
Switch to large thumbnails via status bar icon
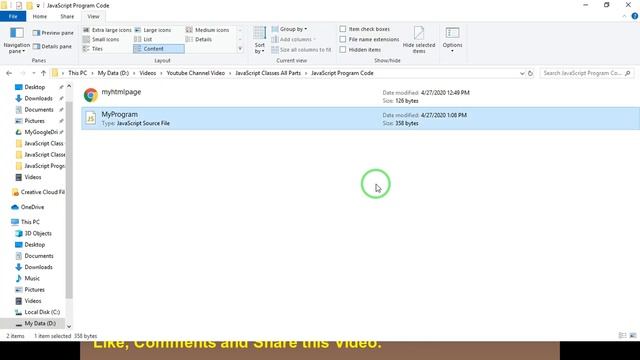[633, 336]
